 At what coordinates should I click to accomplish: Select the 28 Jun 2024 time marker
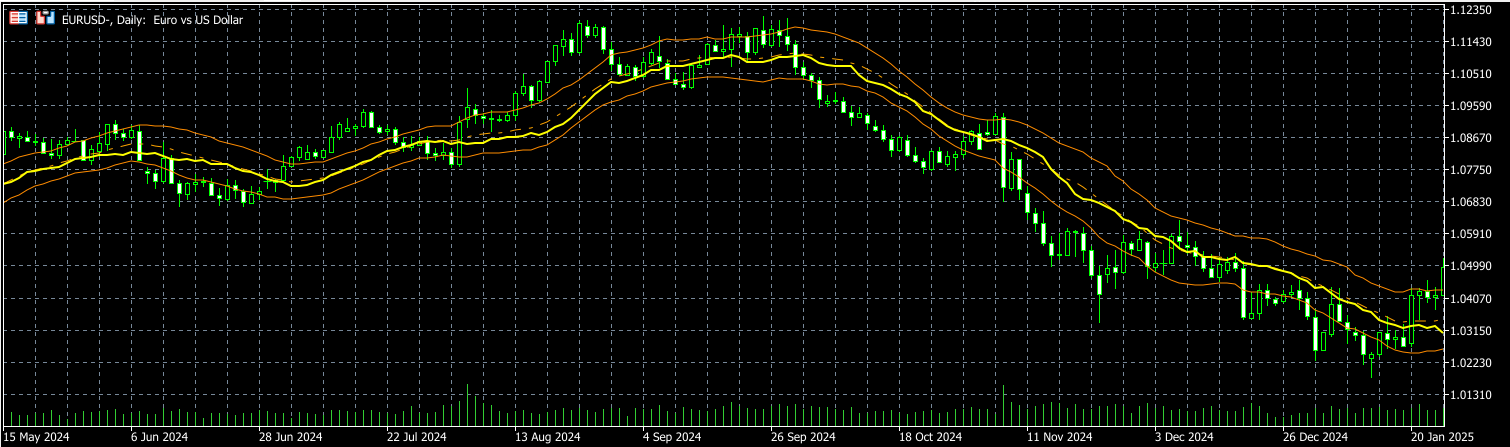pos(290,438)
